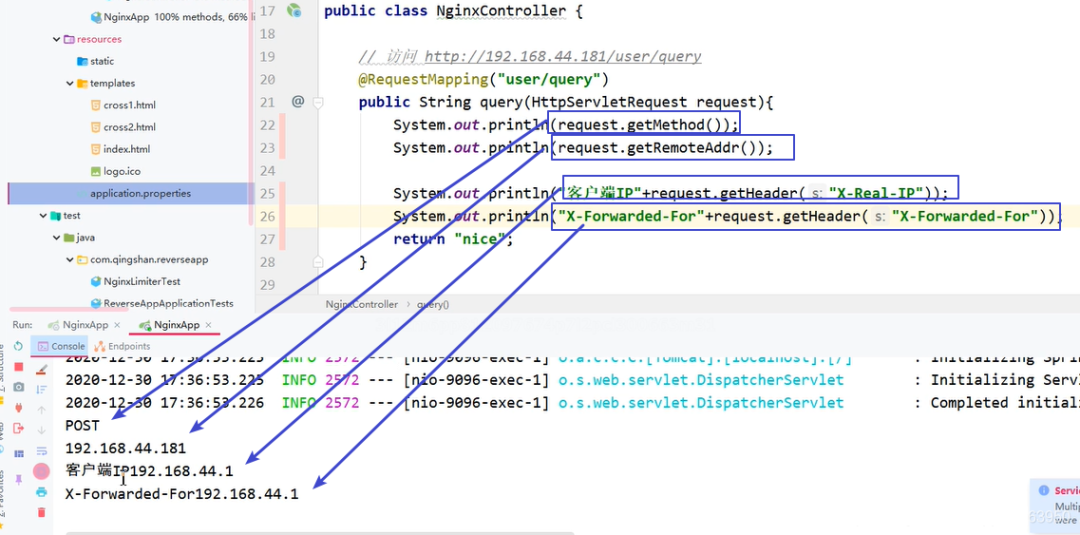Open cross2.html in the project tree

(x=123, y=127)
